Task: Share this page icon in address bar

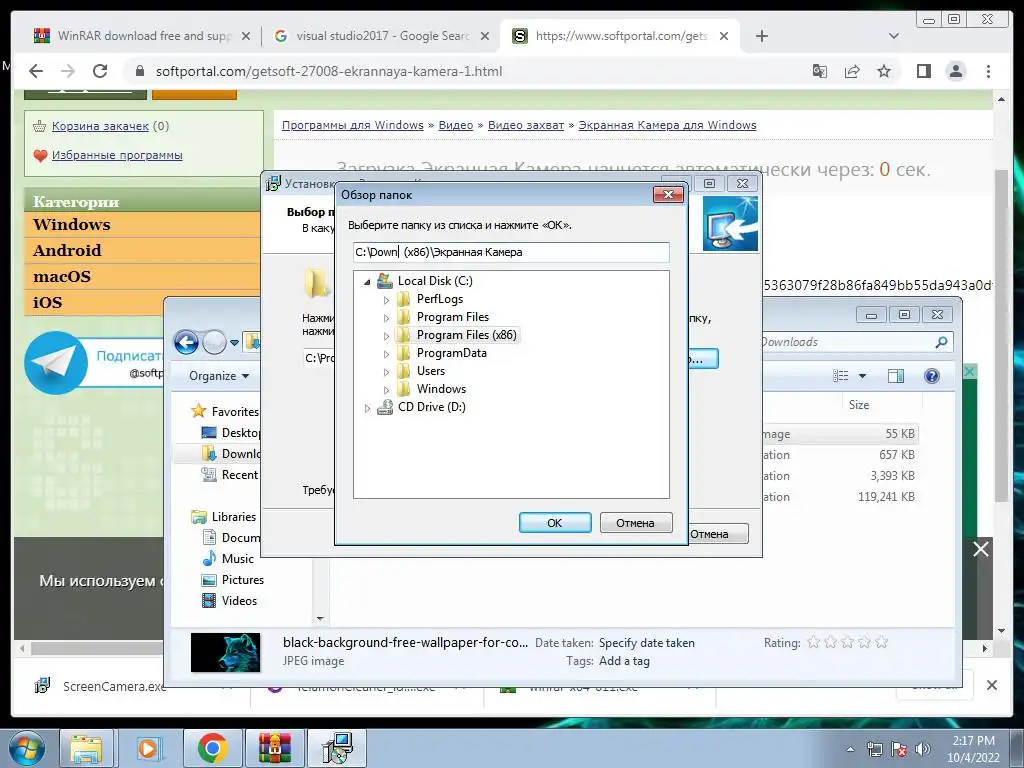Action: click(x=852, y=71)
